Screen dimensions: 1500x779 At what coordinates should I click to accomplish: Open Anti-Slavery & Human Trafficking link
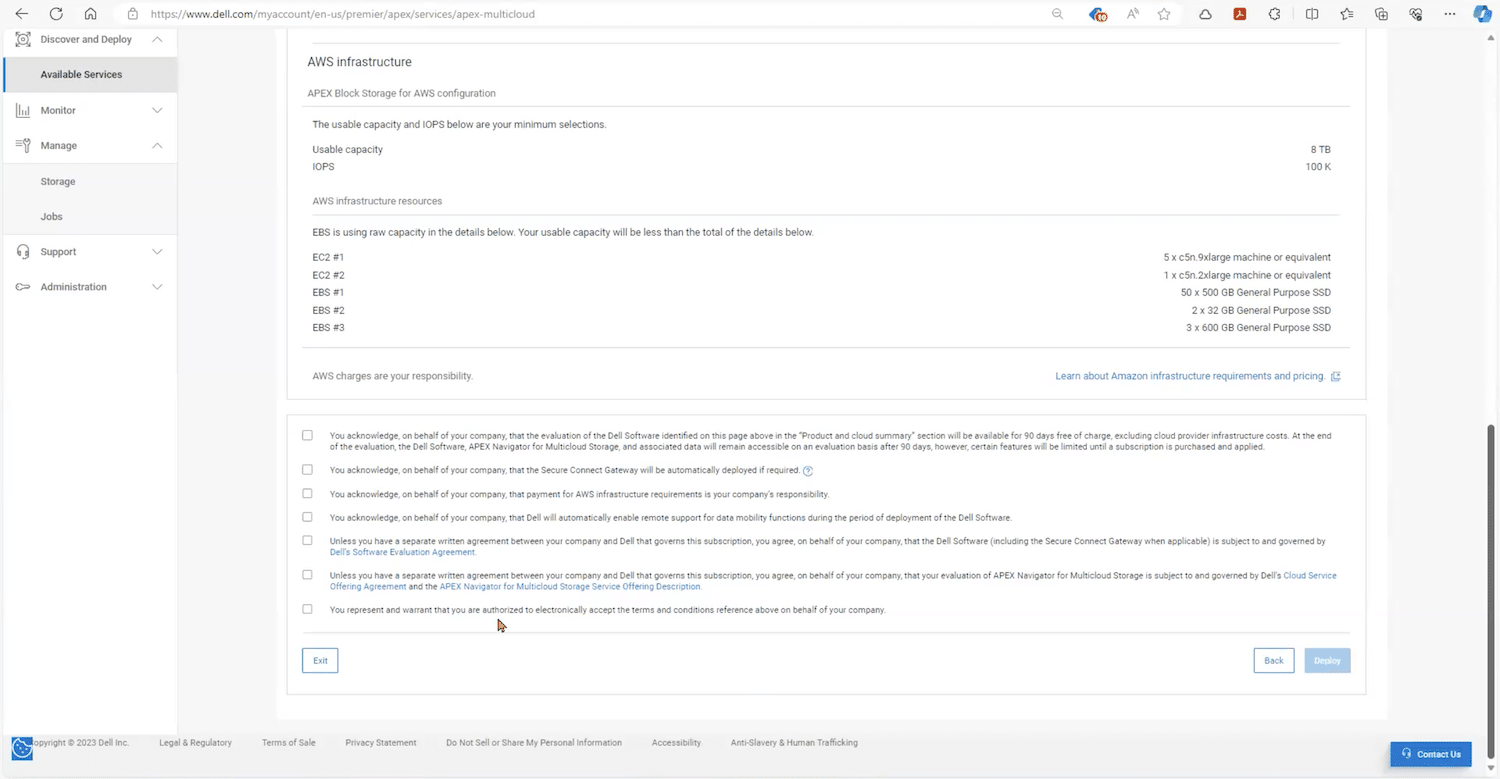click(x=794, y=743)
